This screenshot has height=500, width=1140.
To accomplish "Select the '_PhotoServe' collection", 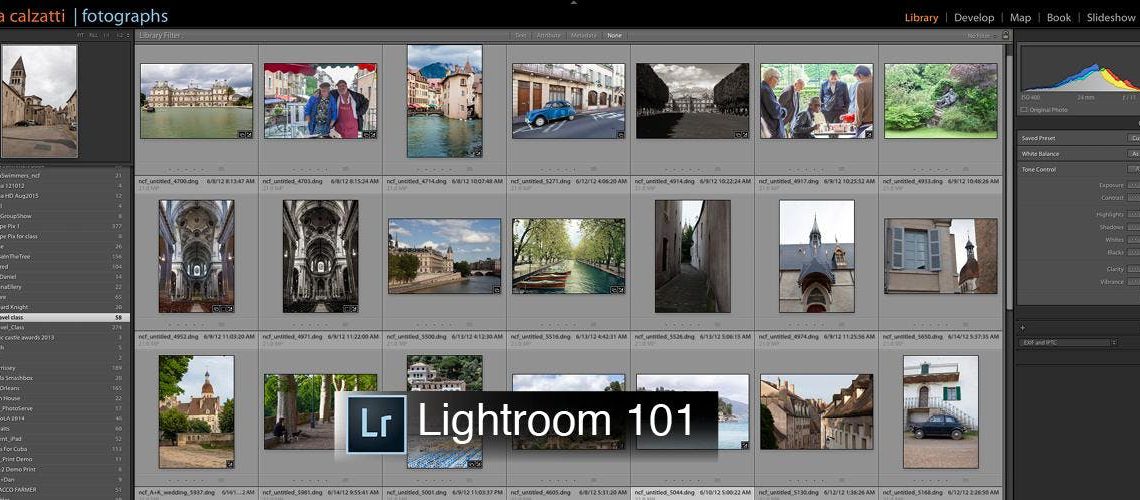I will coord(65,408).
